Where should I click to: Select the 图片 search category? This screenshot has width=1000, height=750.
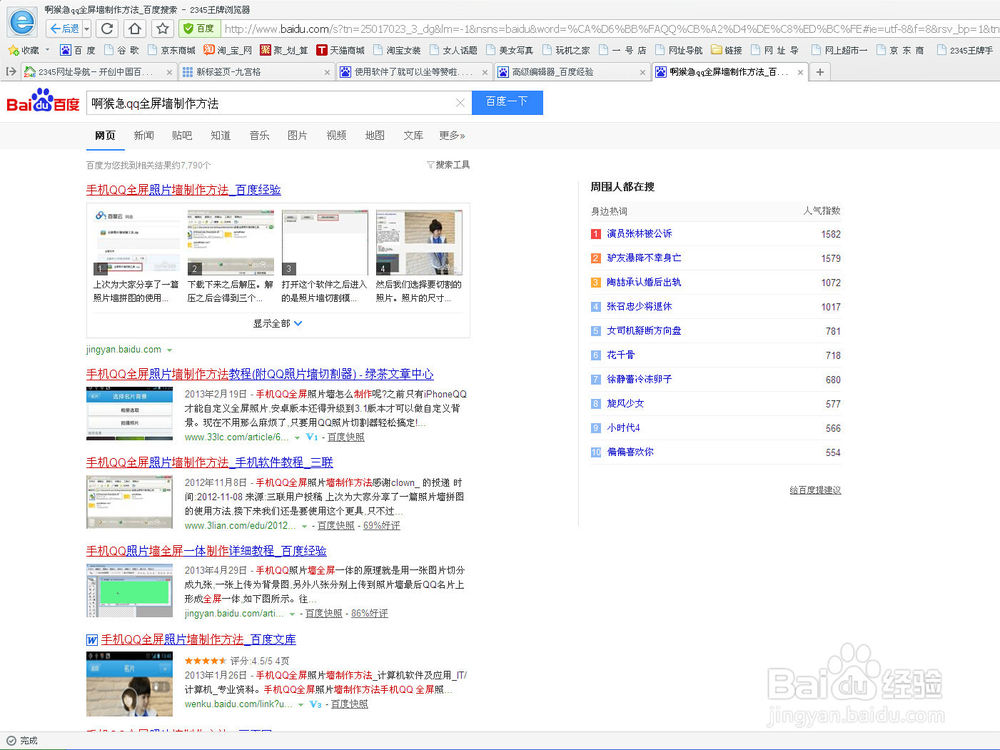pos(297,135)
